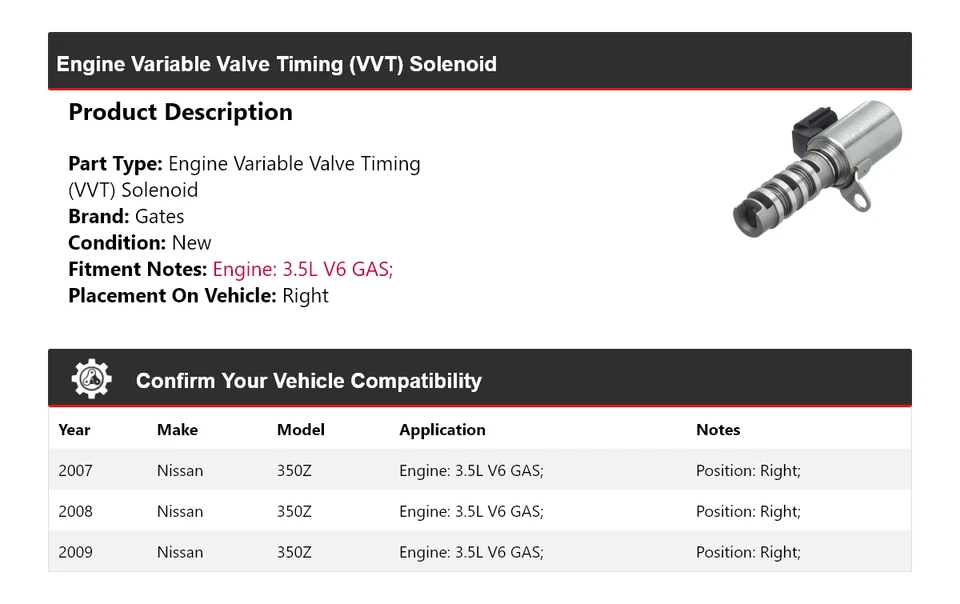
Task: Click the Product Description heading
Action: point(180,112)
